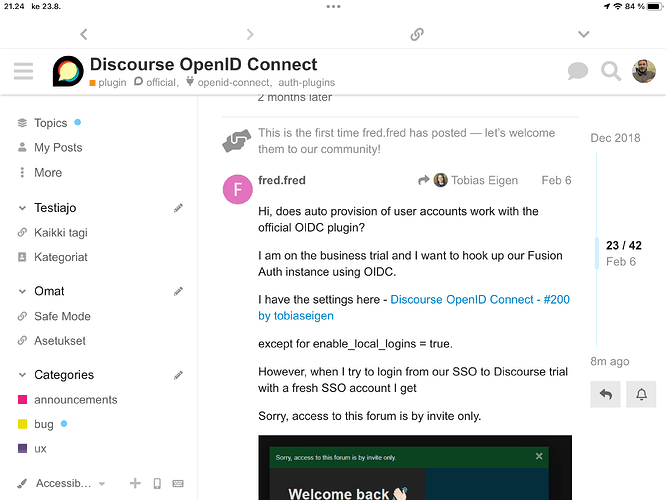Click the 23 / 42 timeline position
666x500 pixels.
624,246
